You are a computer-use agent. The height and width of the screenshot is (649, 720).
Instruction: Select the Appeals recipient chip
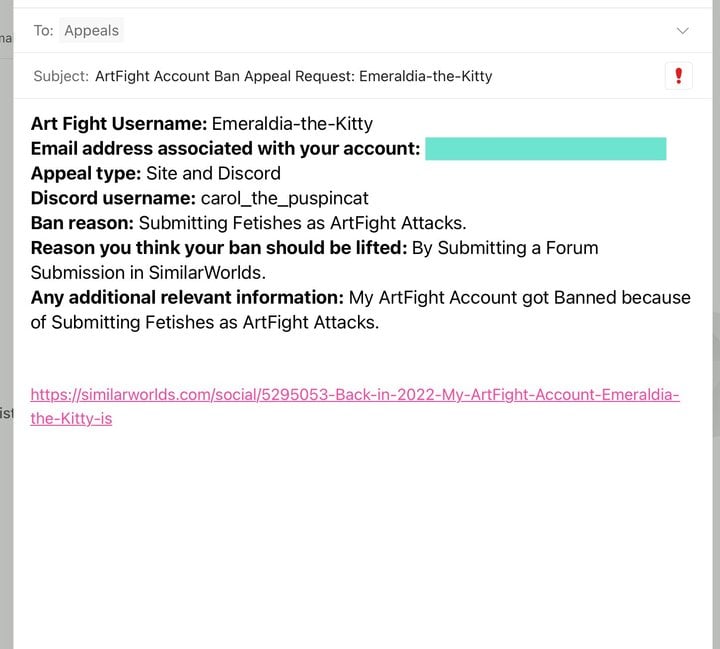click(91, 30)
